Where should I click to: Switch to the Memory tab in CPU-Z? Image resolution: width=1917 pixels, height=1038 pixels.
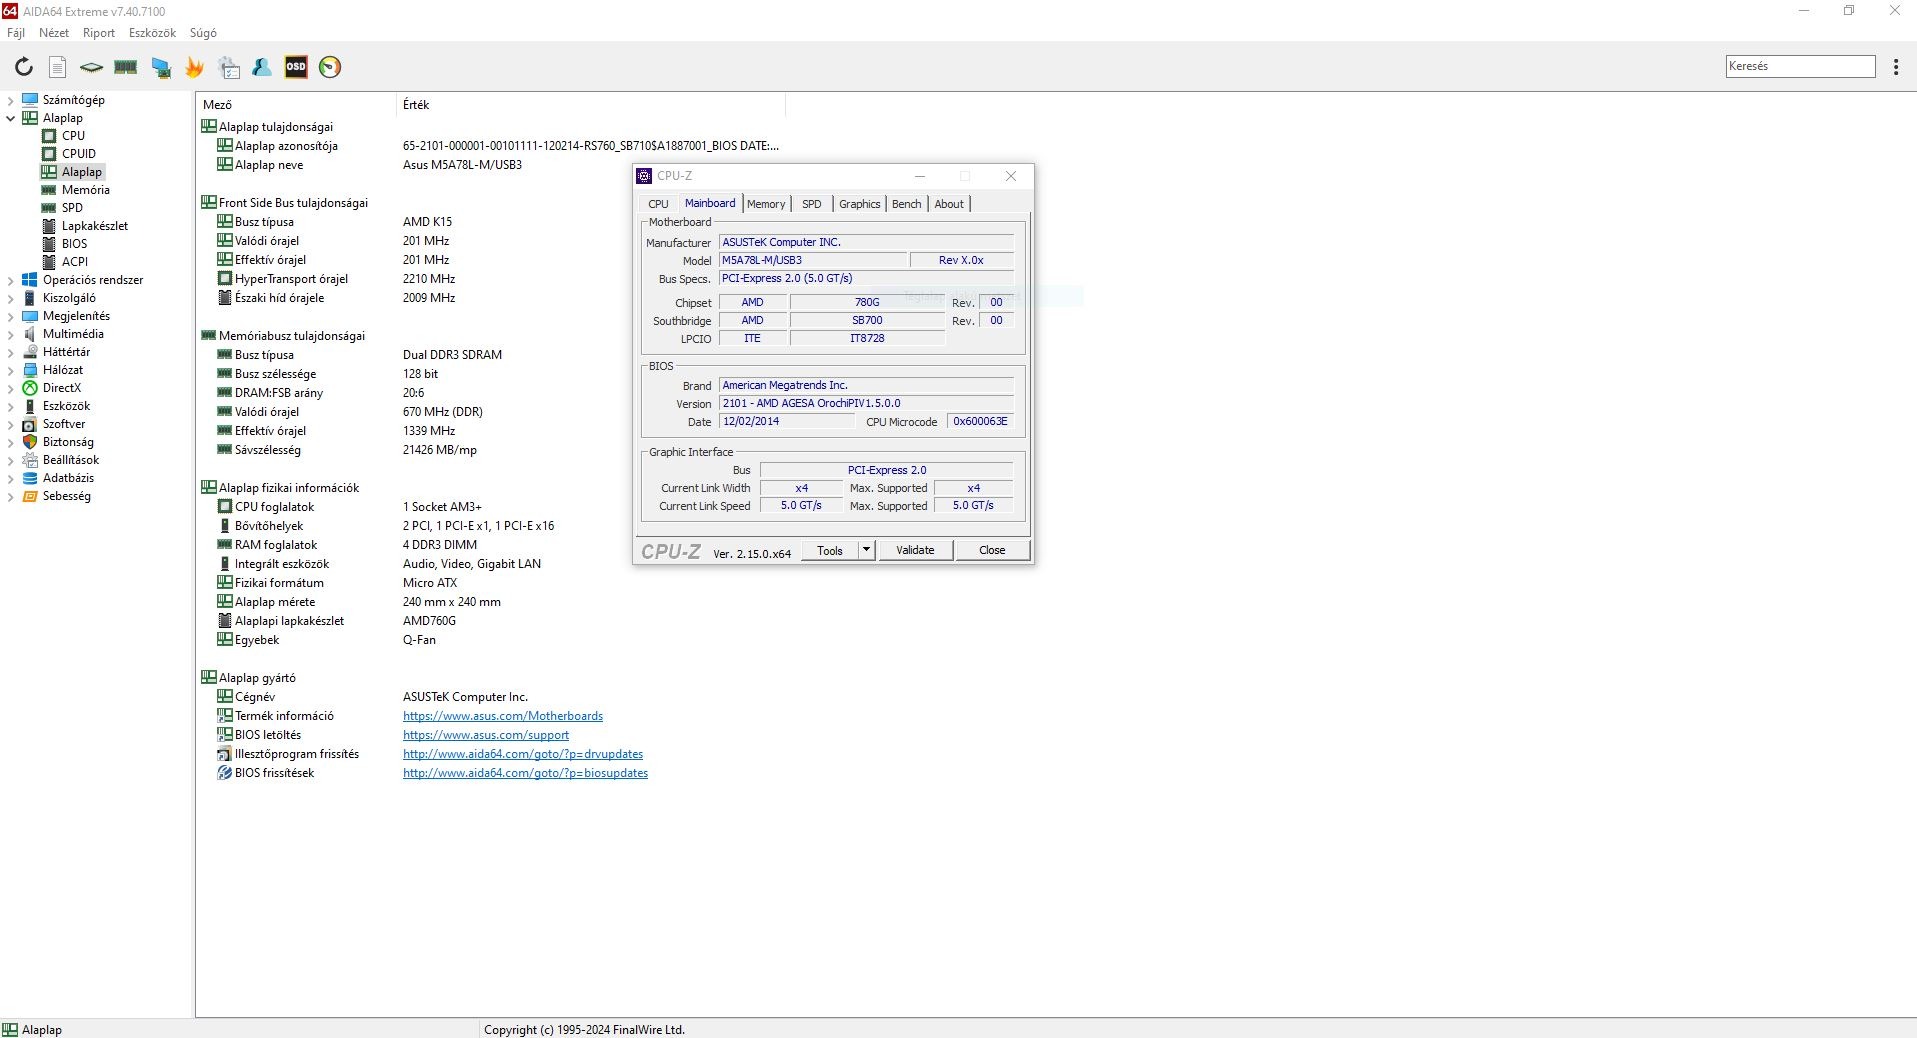pos(766,204)
